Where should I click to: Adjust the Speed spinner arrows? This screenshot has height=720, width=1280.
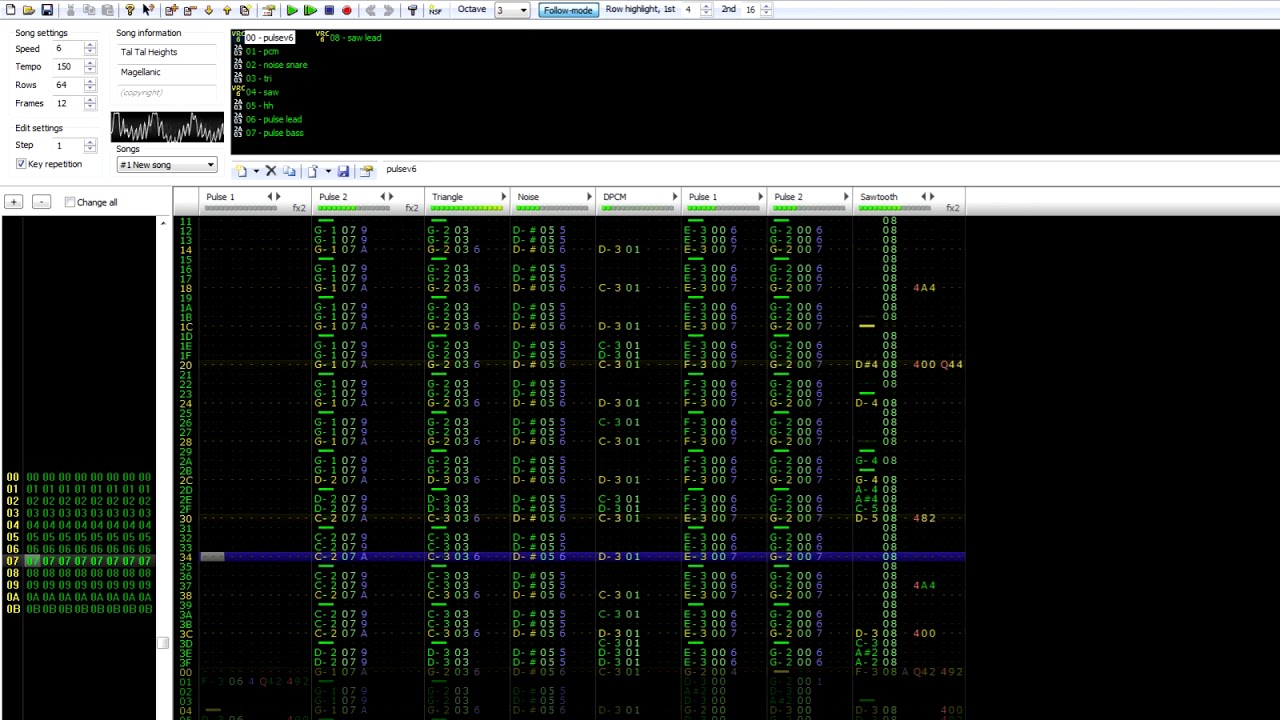pyautogui.click(x=90, y=48)
